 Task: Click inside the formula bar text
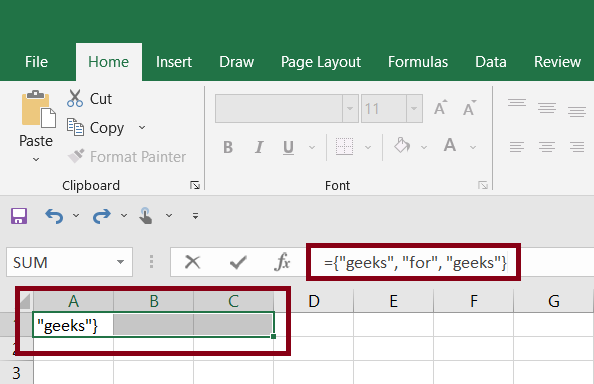tap(415, 262)
